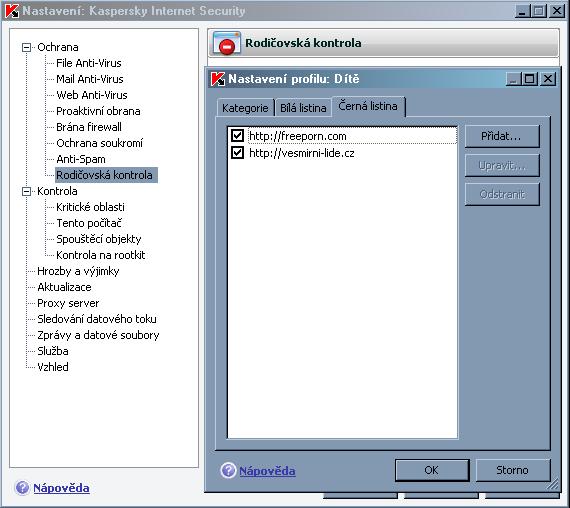Select the Kontrola tree label

coord(57,191)
